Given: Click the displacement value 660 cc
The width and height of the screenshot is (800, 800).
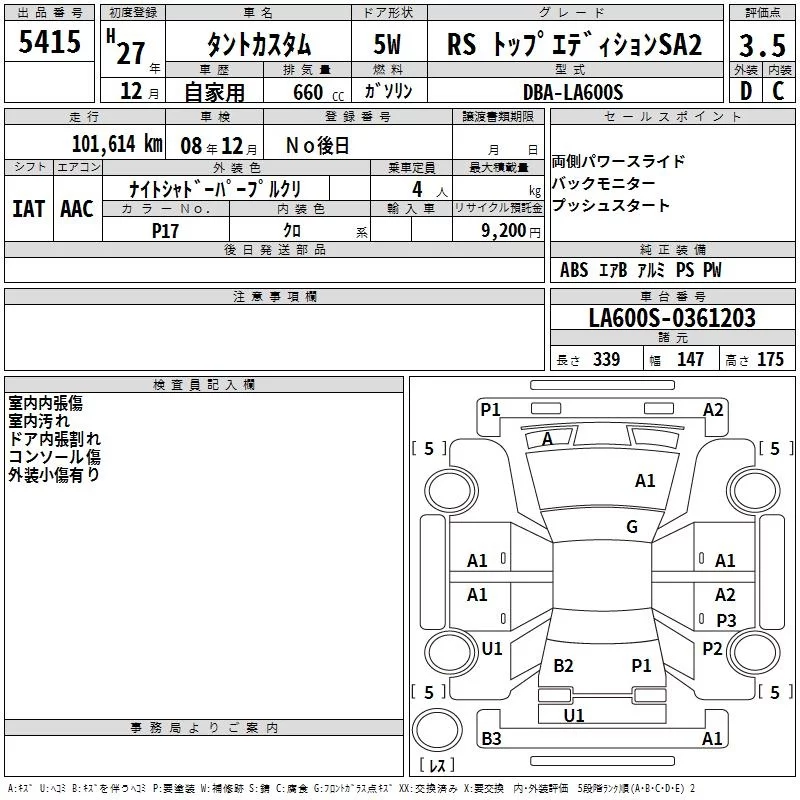Looking at the screenshot, I should coord(318,93).
